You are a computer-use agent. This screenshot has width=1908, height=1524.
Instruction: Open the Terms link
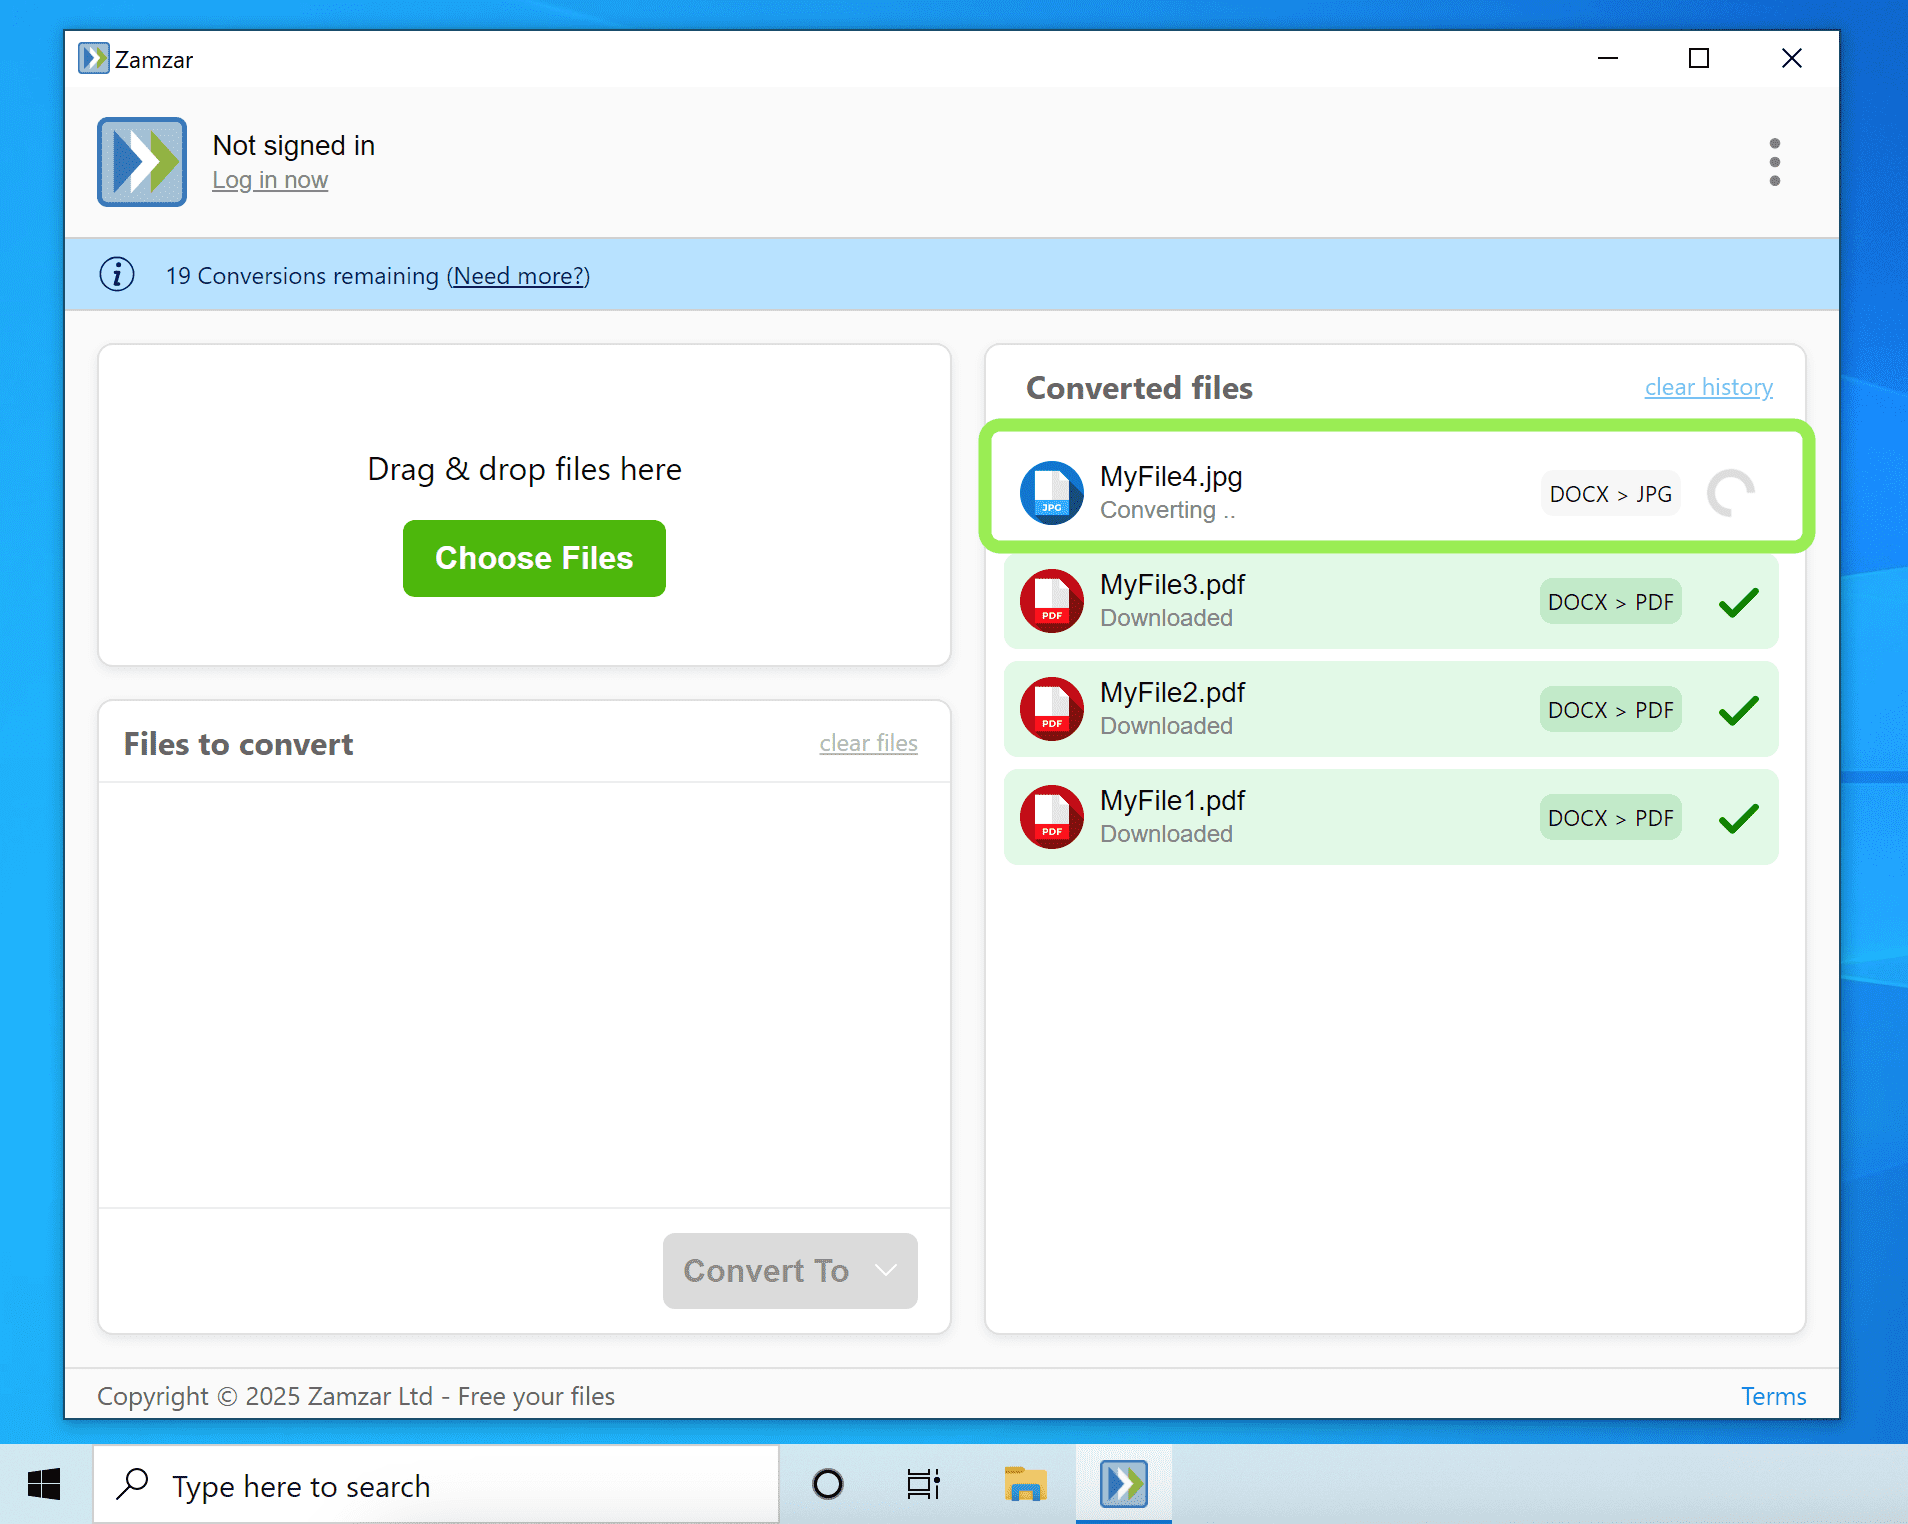(x=1772, y=1396)
